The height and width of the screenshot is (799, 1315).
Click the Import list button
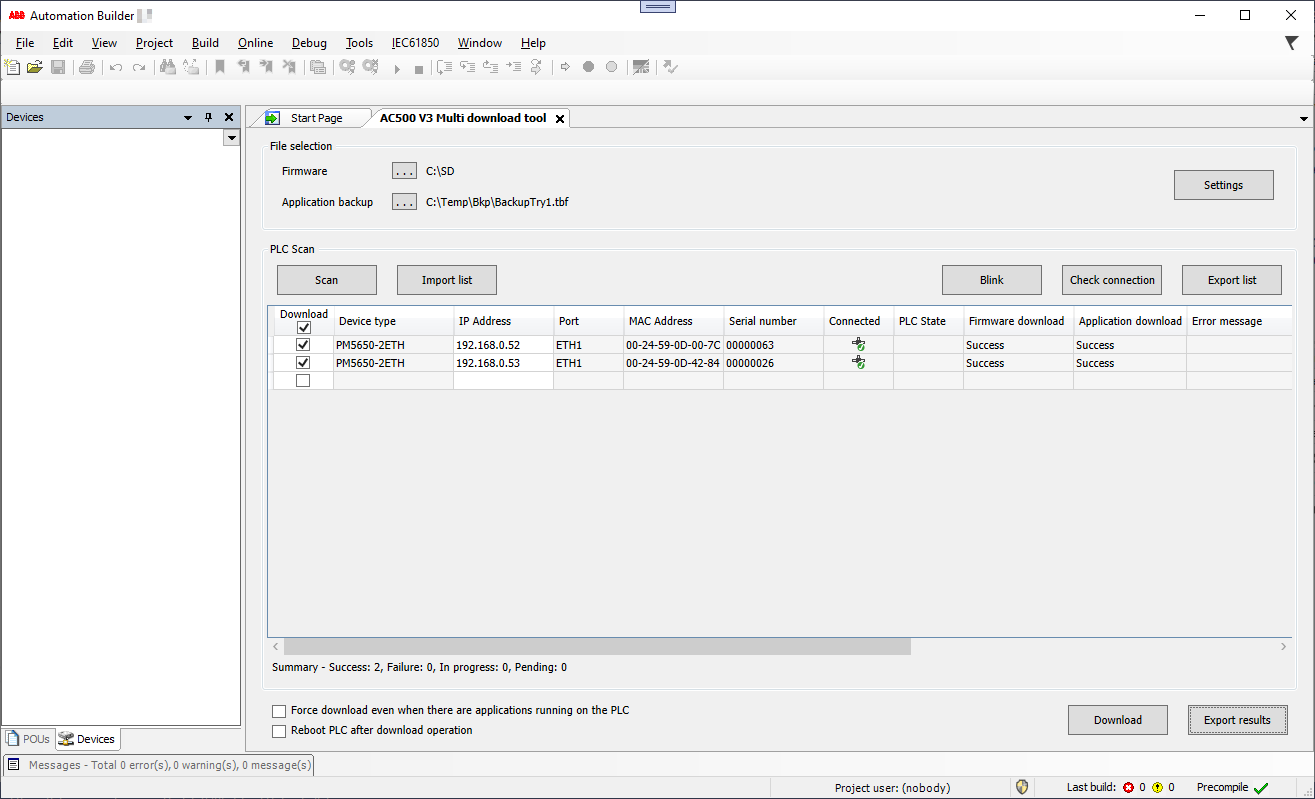point(447,280)
